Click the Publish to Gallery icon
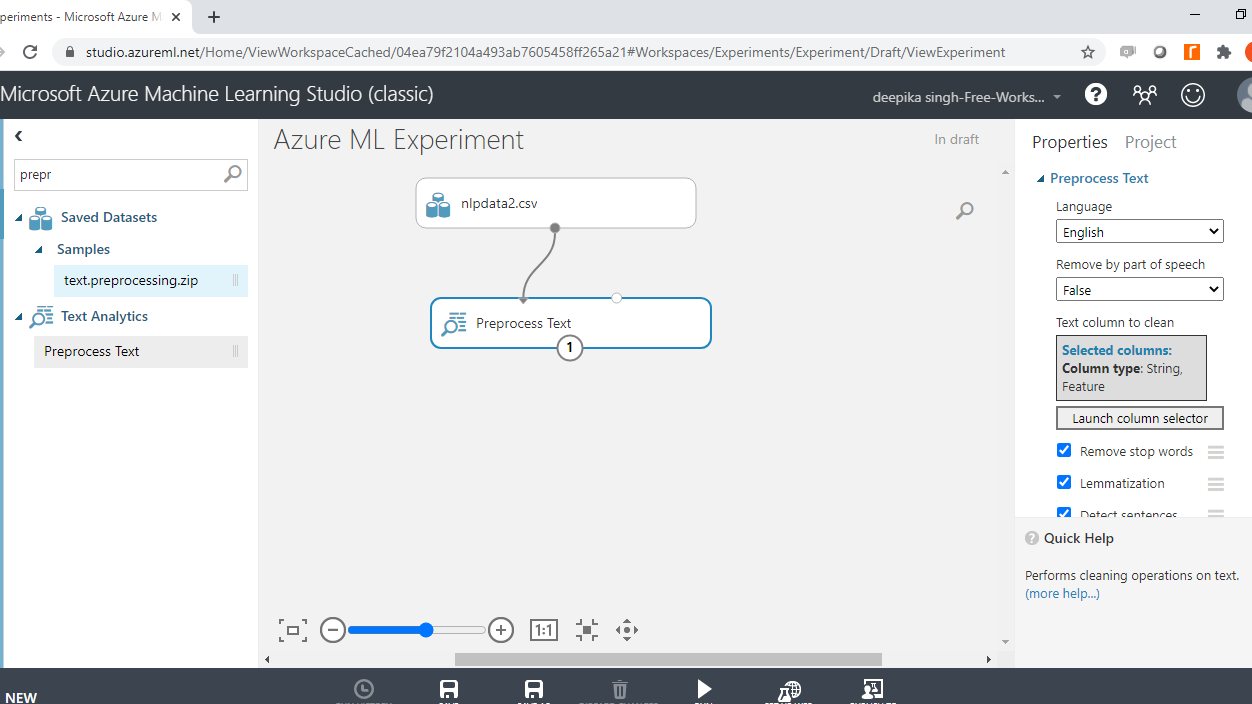 [x=872, y=689]
